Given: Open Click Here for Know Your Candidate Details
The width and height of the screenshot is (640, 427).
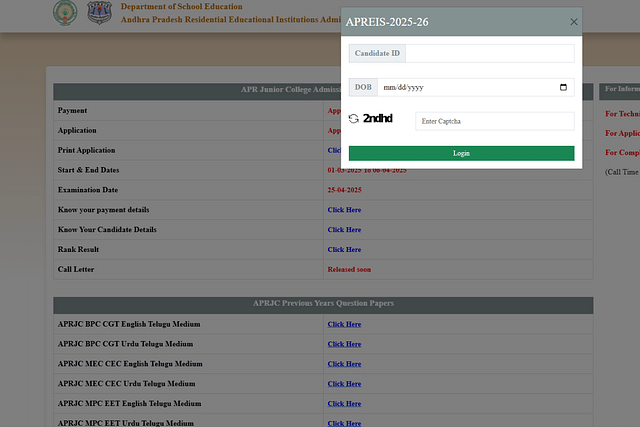Looking at the screenshot, I should click(344, 230).
